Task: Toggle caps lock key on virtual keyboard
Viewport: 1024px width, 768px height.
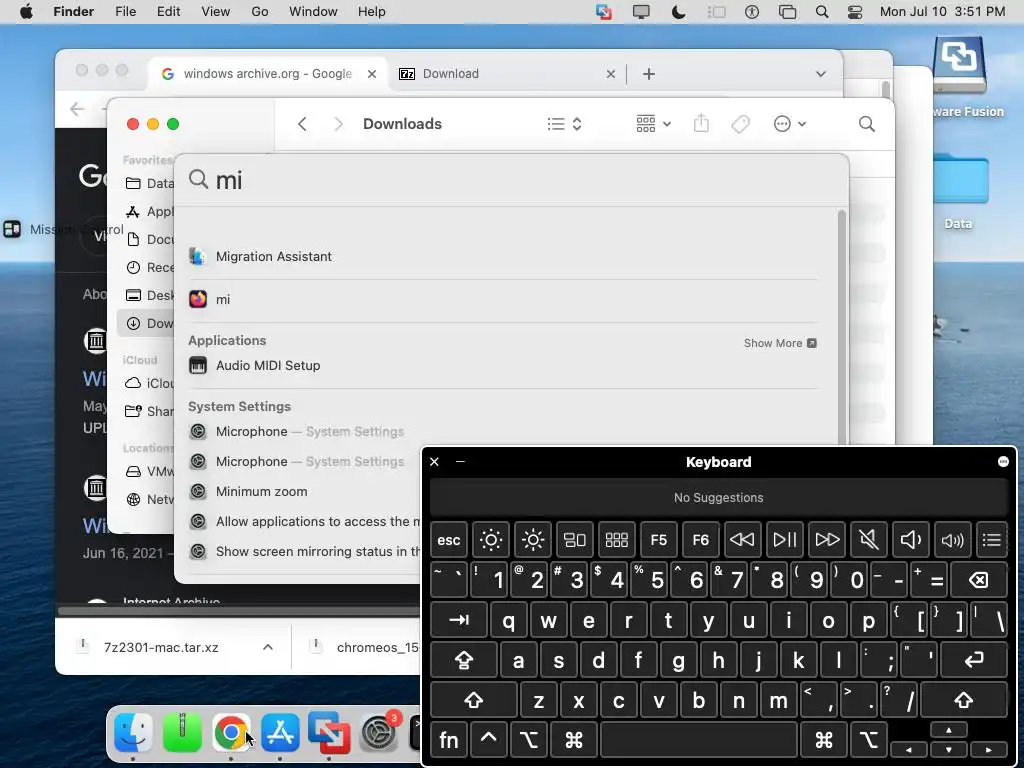Action: click(x=464, y=660)
